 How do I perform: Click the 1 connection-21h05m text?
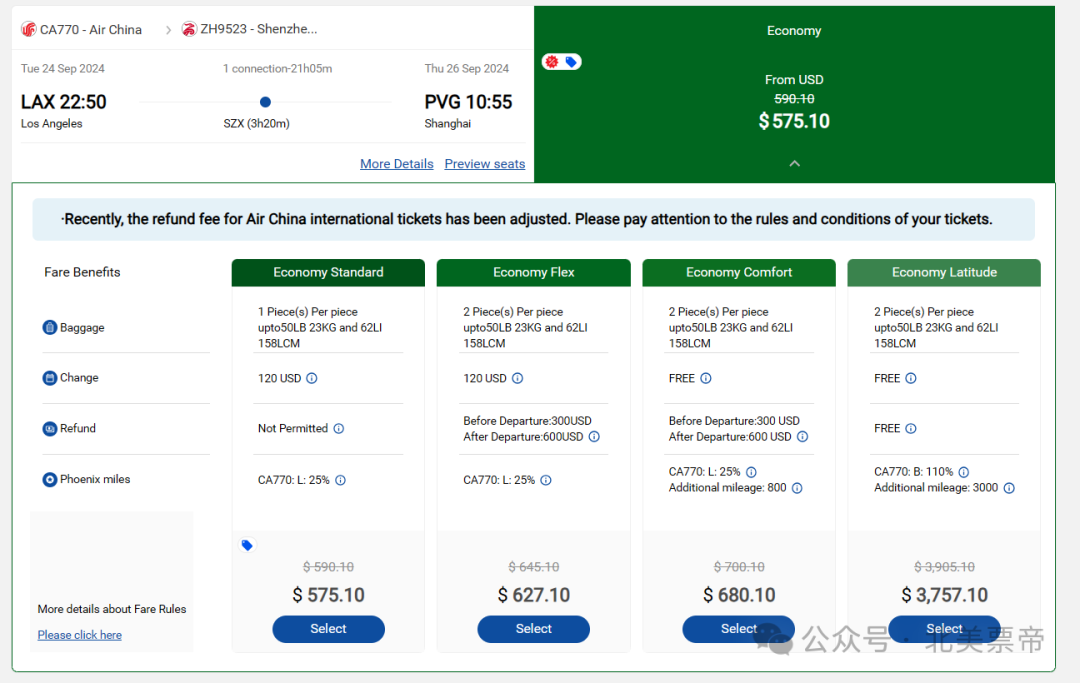point(278,68)
